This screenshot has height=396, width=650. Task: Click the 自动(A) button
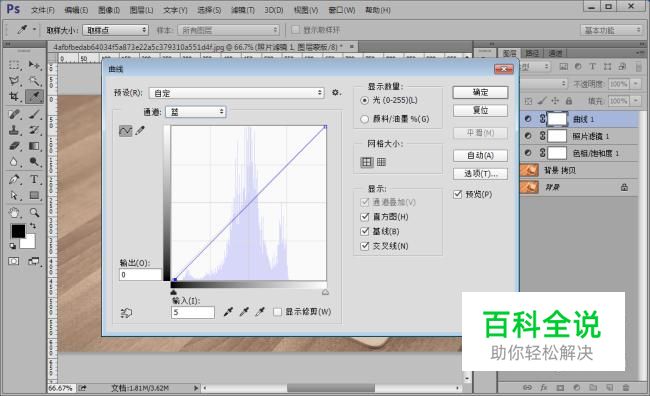click(x=480, y=155)
